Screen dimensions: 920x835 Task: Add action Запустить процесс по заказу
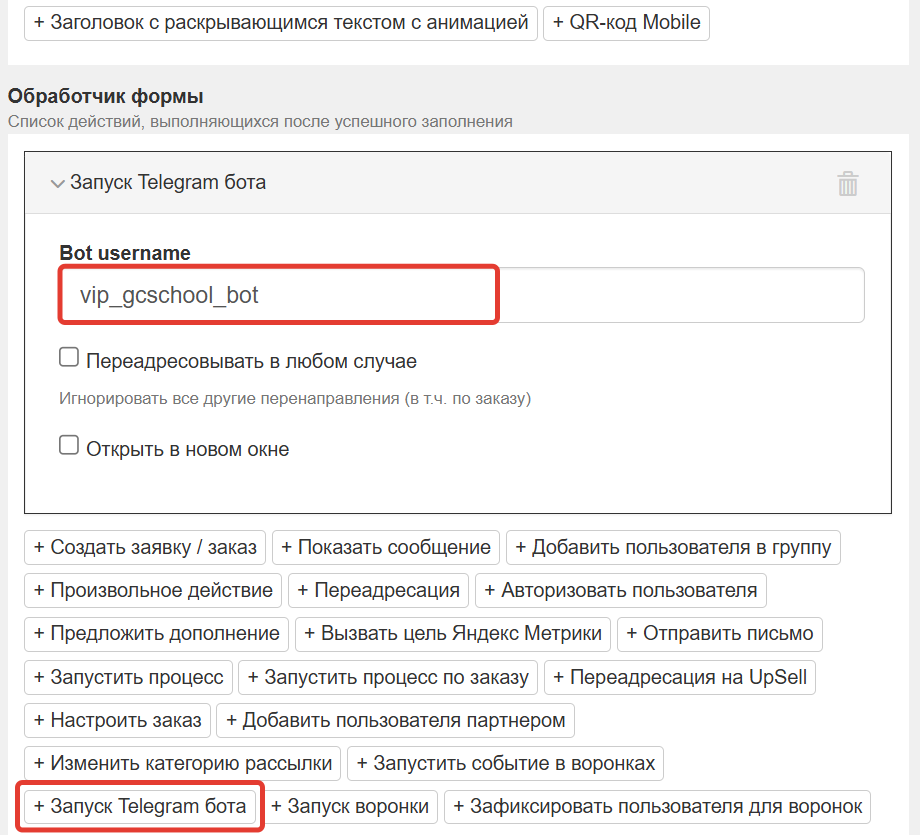(388, 677)
